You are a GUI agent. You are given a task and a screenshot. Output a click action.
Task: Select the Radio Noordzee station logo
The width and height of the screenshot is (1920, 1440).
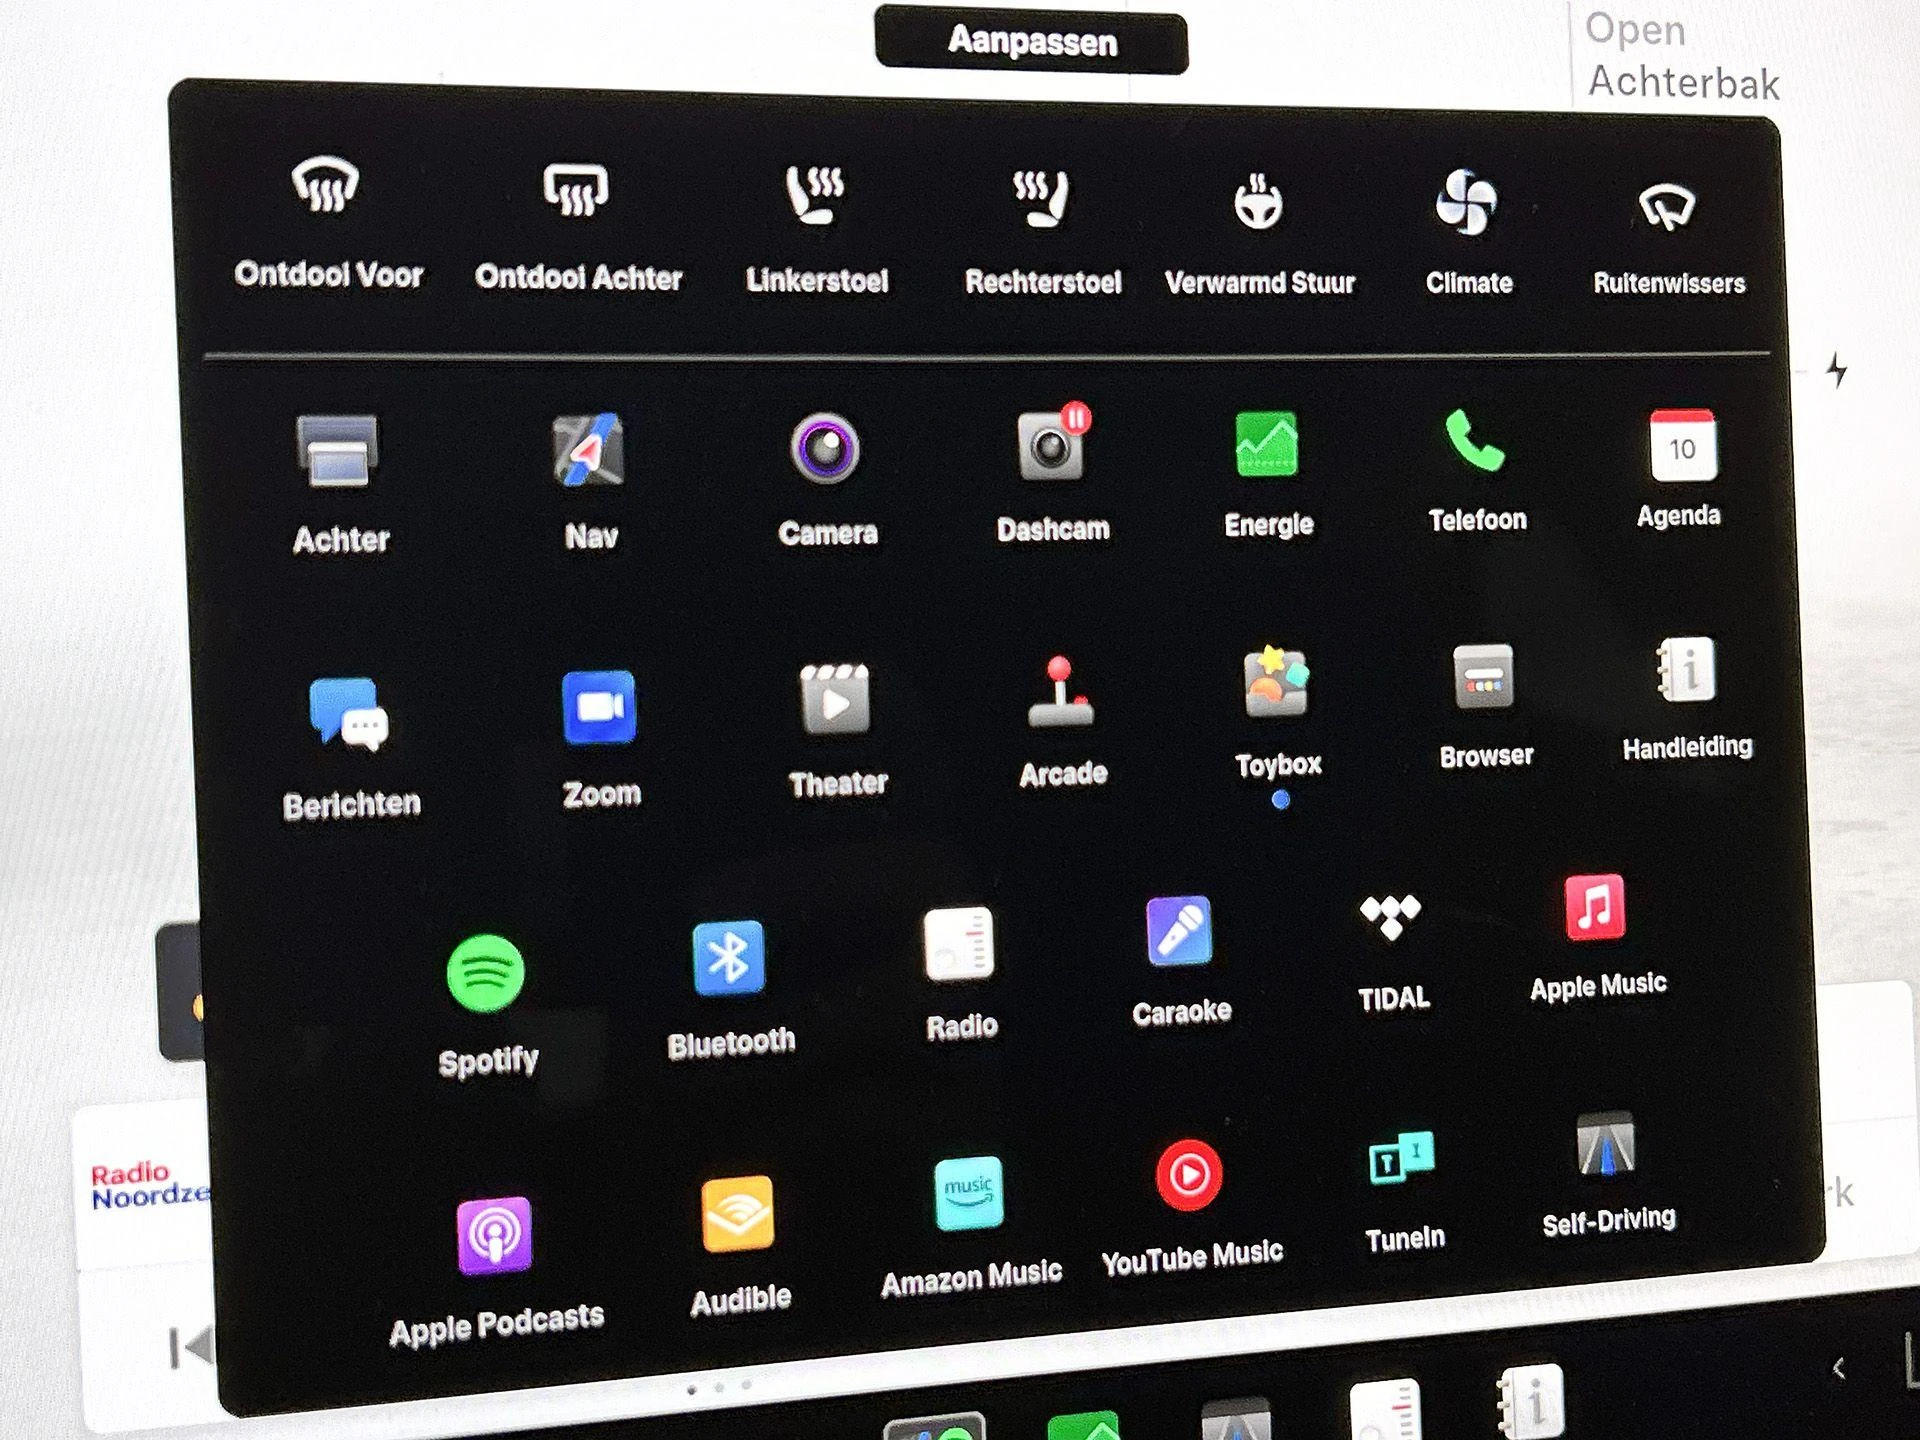click(150, 1185)
